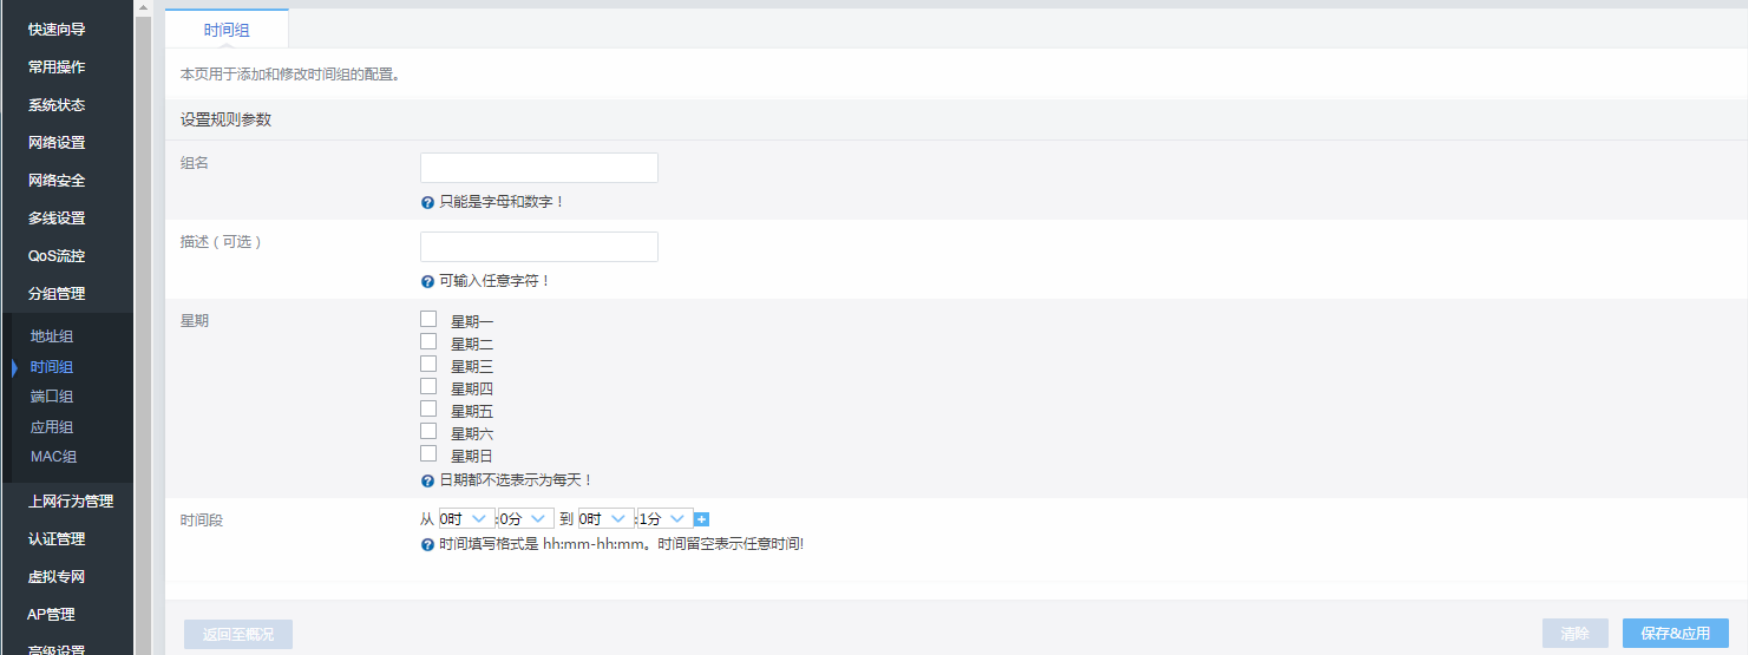Expand the end minute 1分 dropdown

[663, 519]
